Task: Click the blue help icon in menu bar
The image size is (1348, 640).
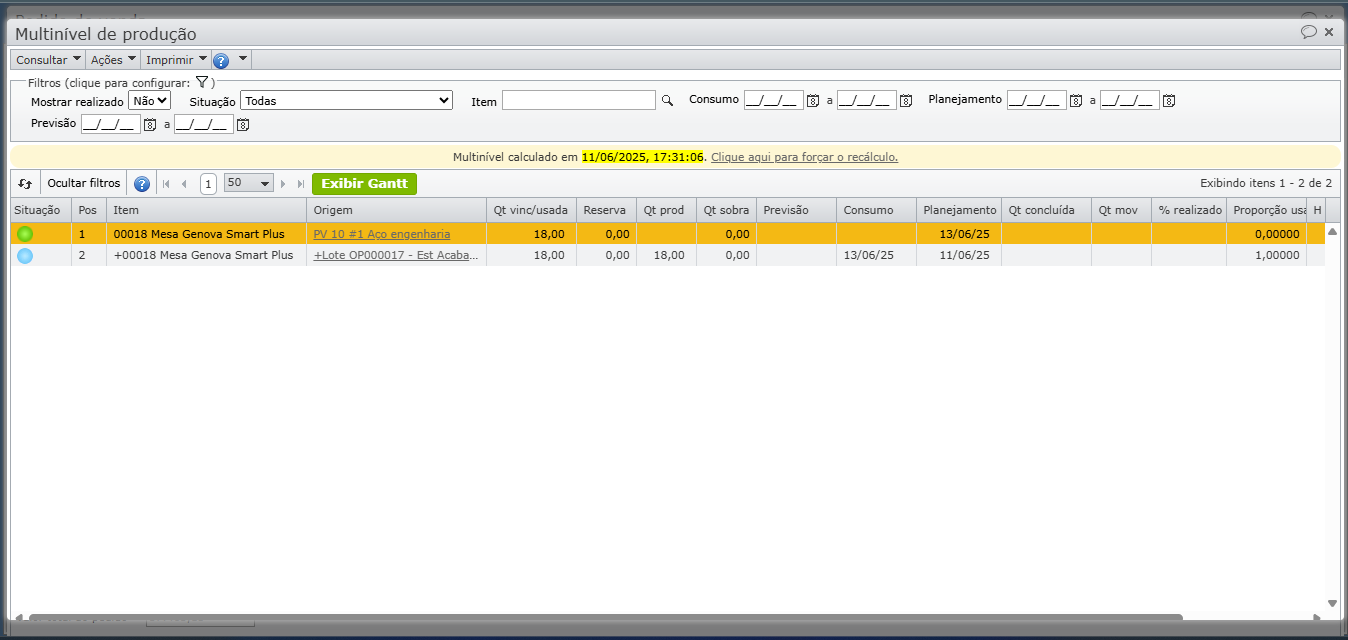Action: 222,60
